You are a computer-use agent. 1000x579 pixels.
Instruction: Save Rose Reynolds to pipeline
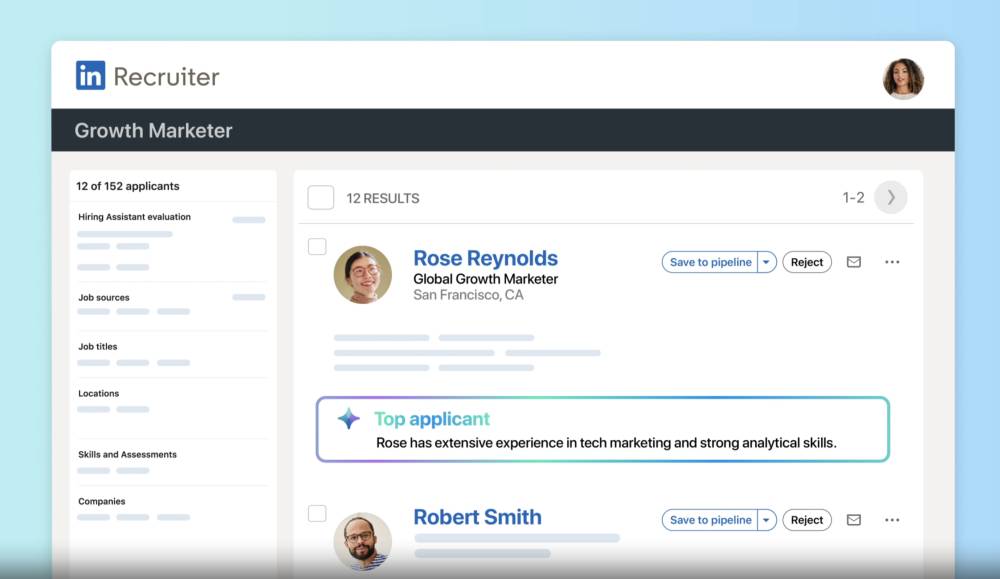pos(710,262)
